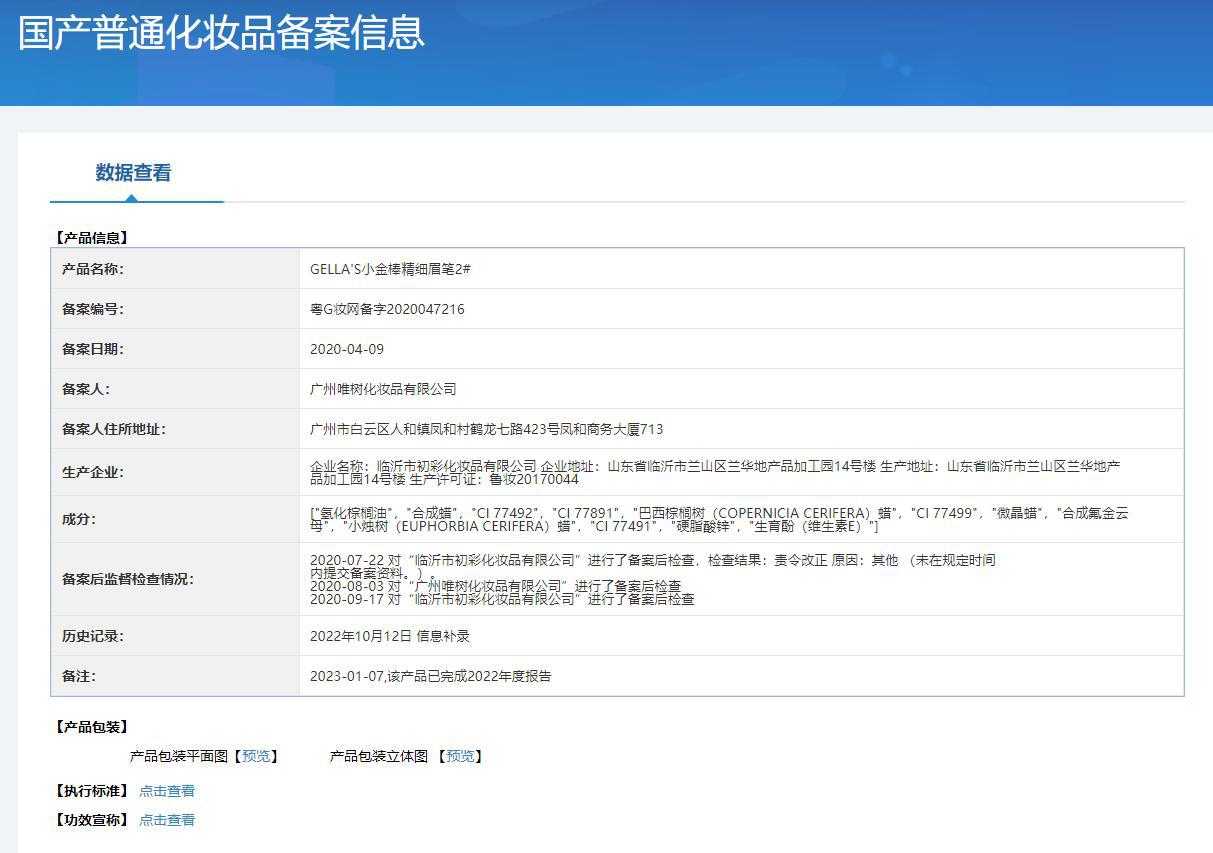Click the 【执行标准】 heading
The width and height of the screenshot is (1213, 853).
click(92, 791)
